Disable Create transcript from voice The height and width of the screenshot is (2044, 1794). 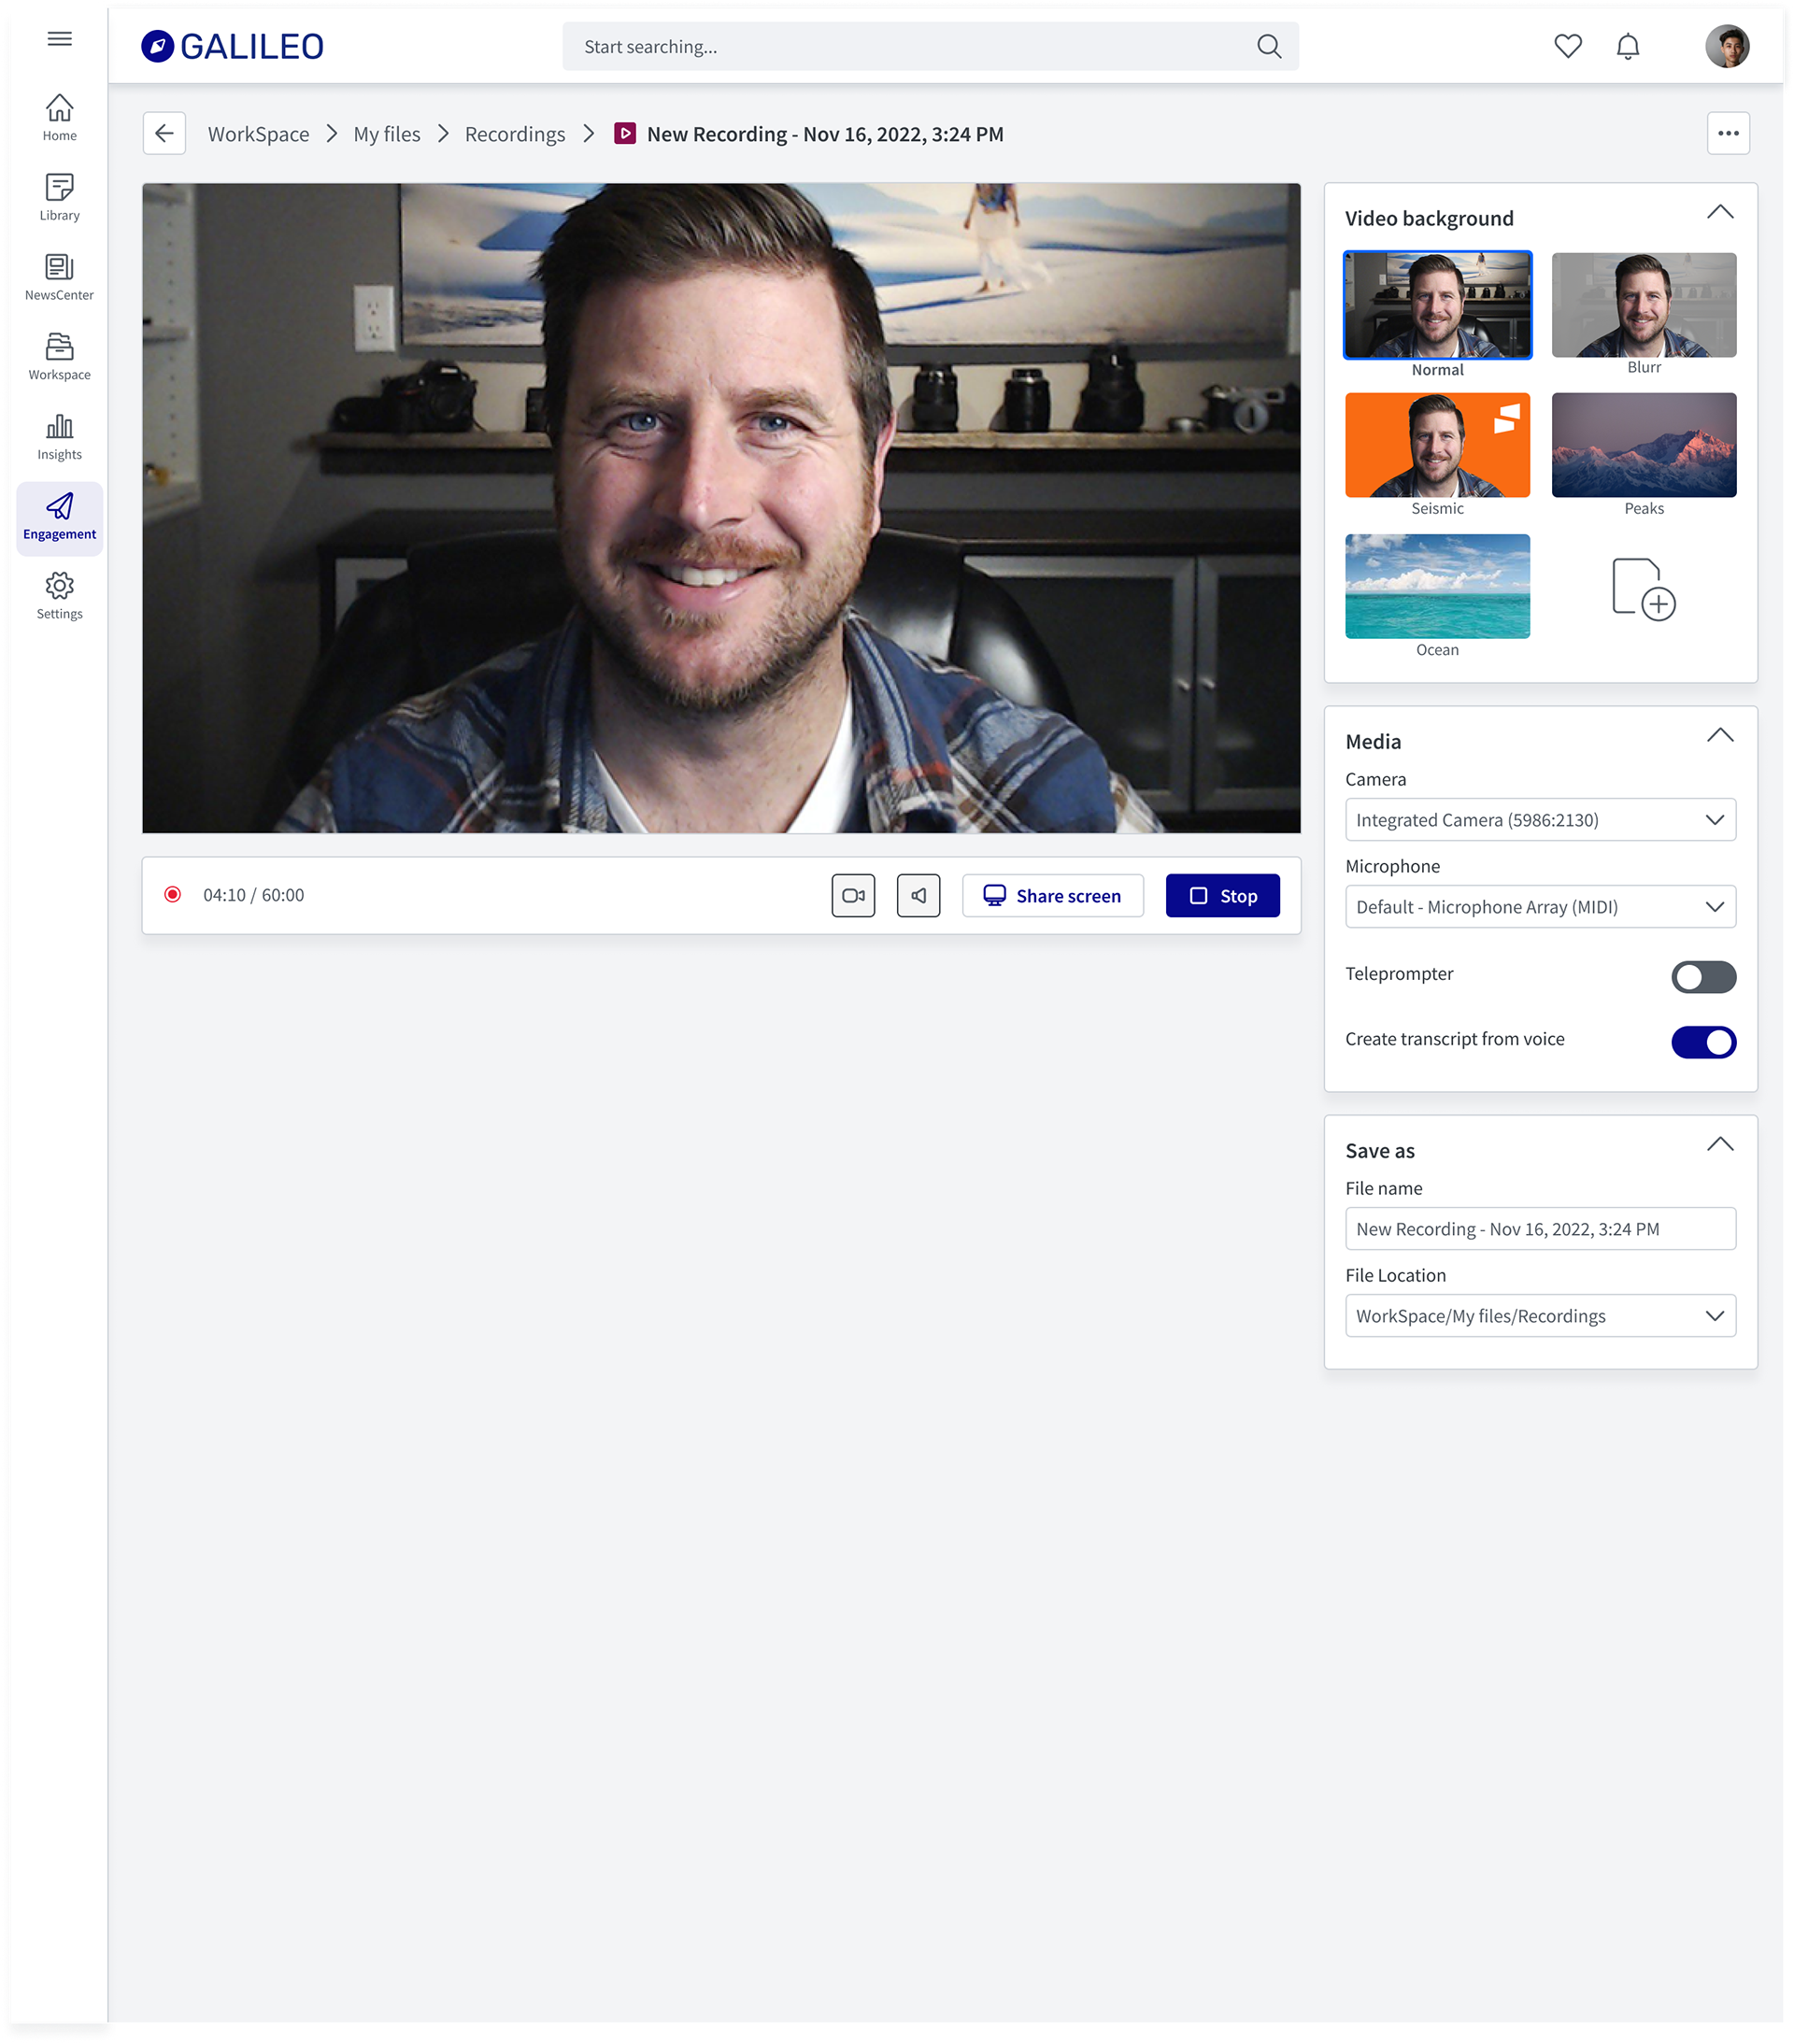[x=1702, y=1042]
